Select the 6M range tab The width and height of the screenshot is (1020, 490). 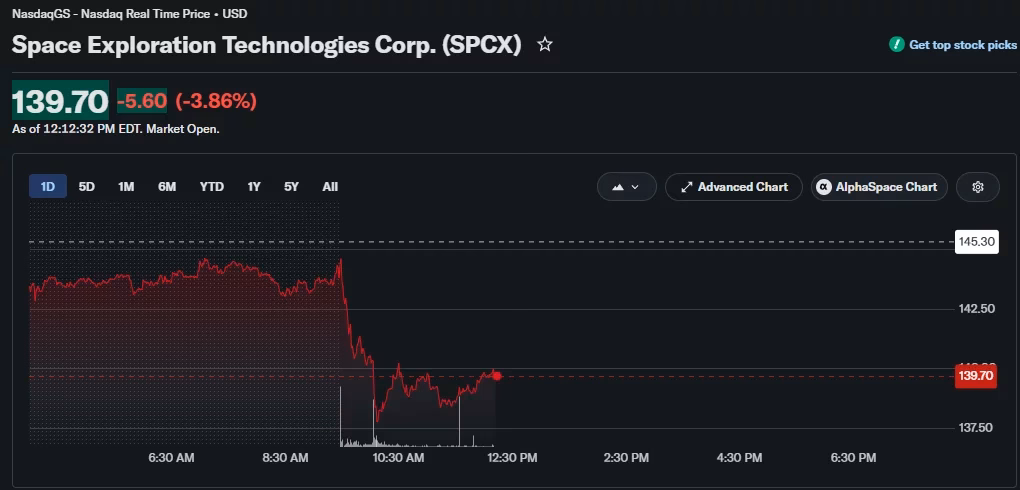pos(167,187)
